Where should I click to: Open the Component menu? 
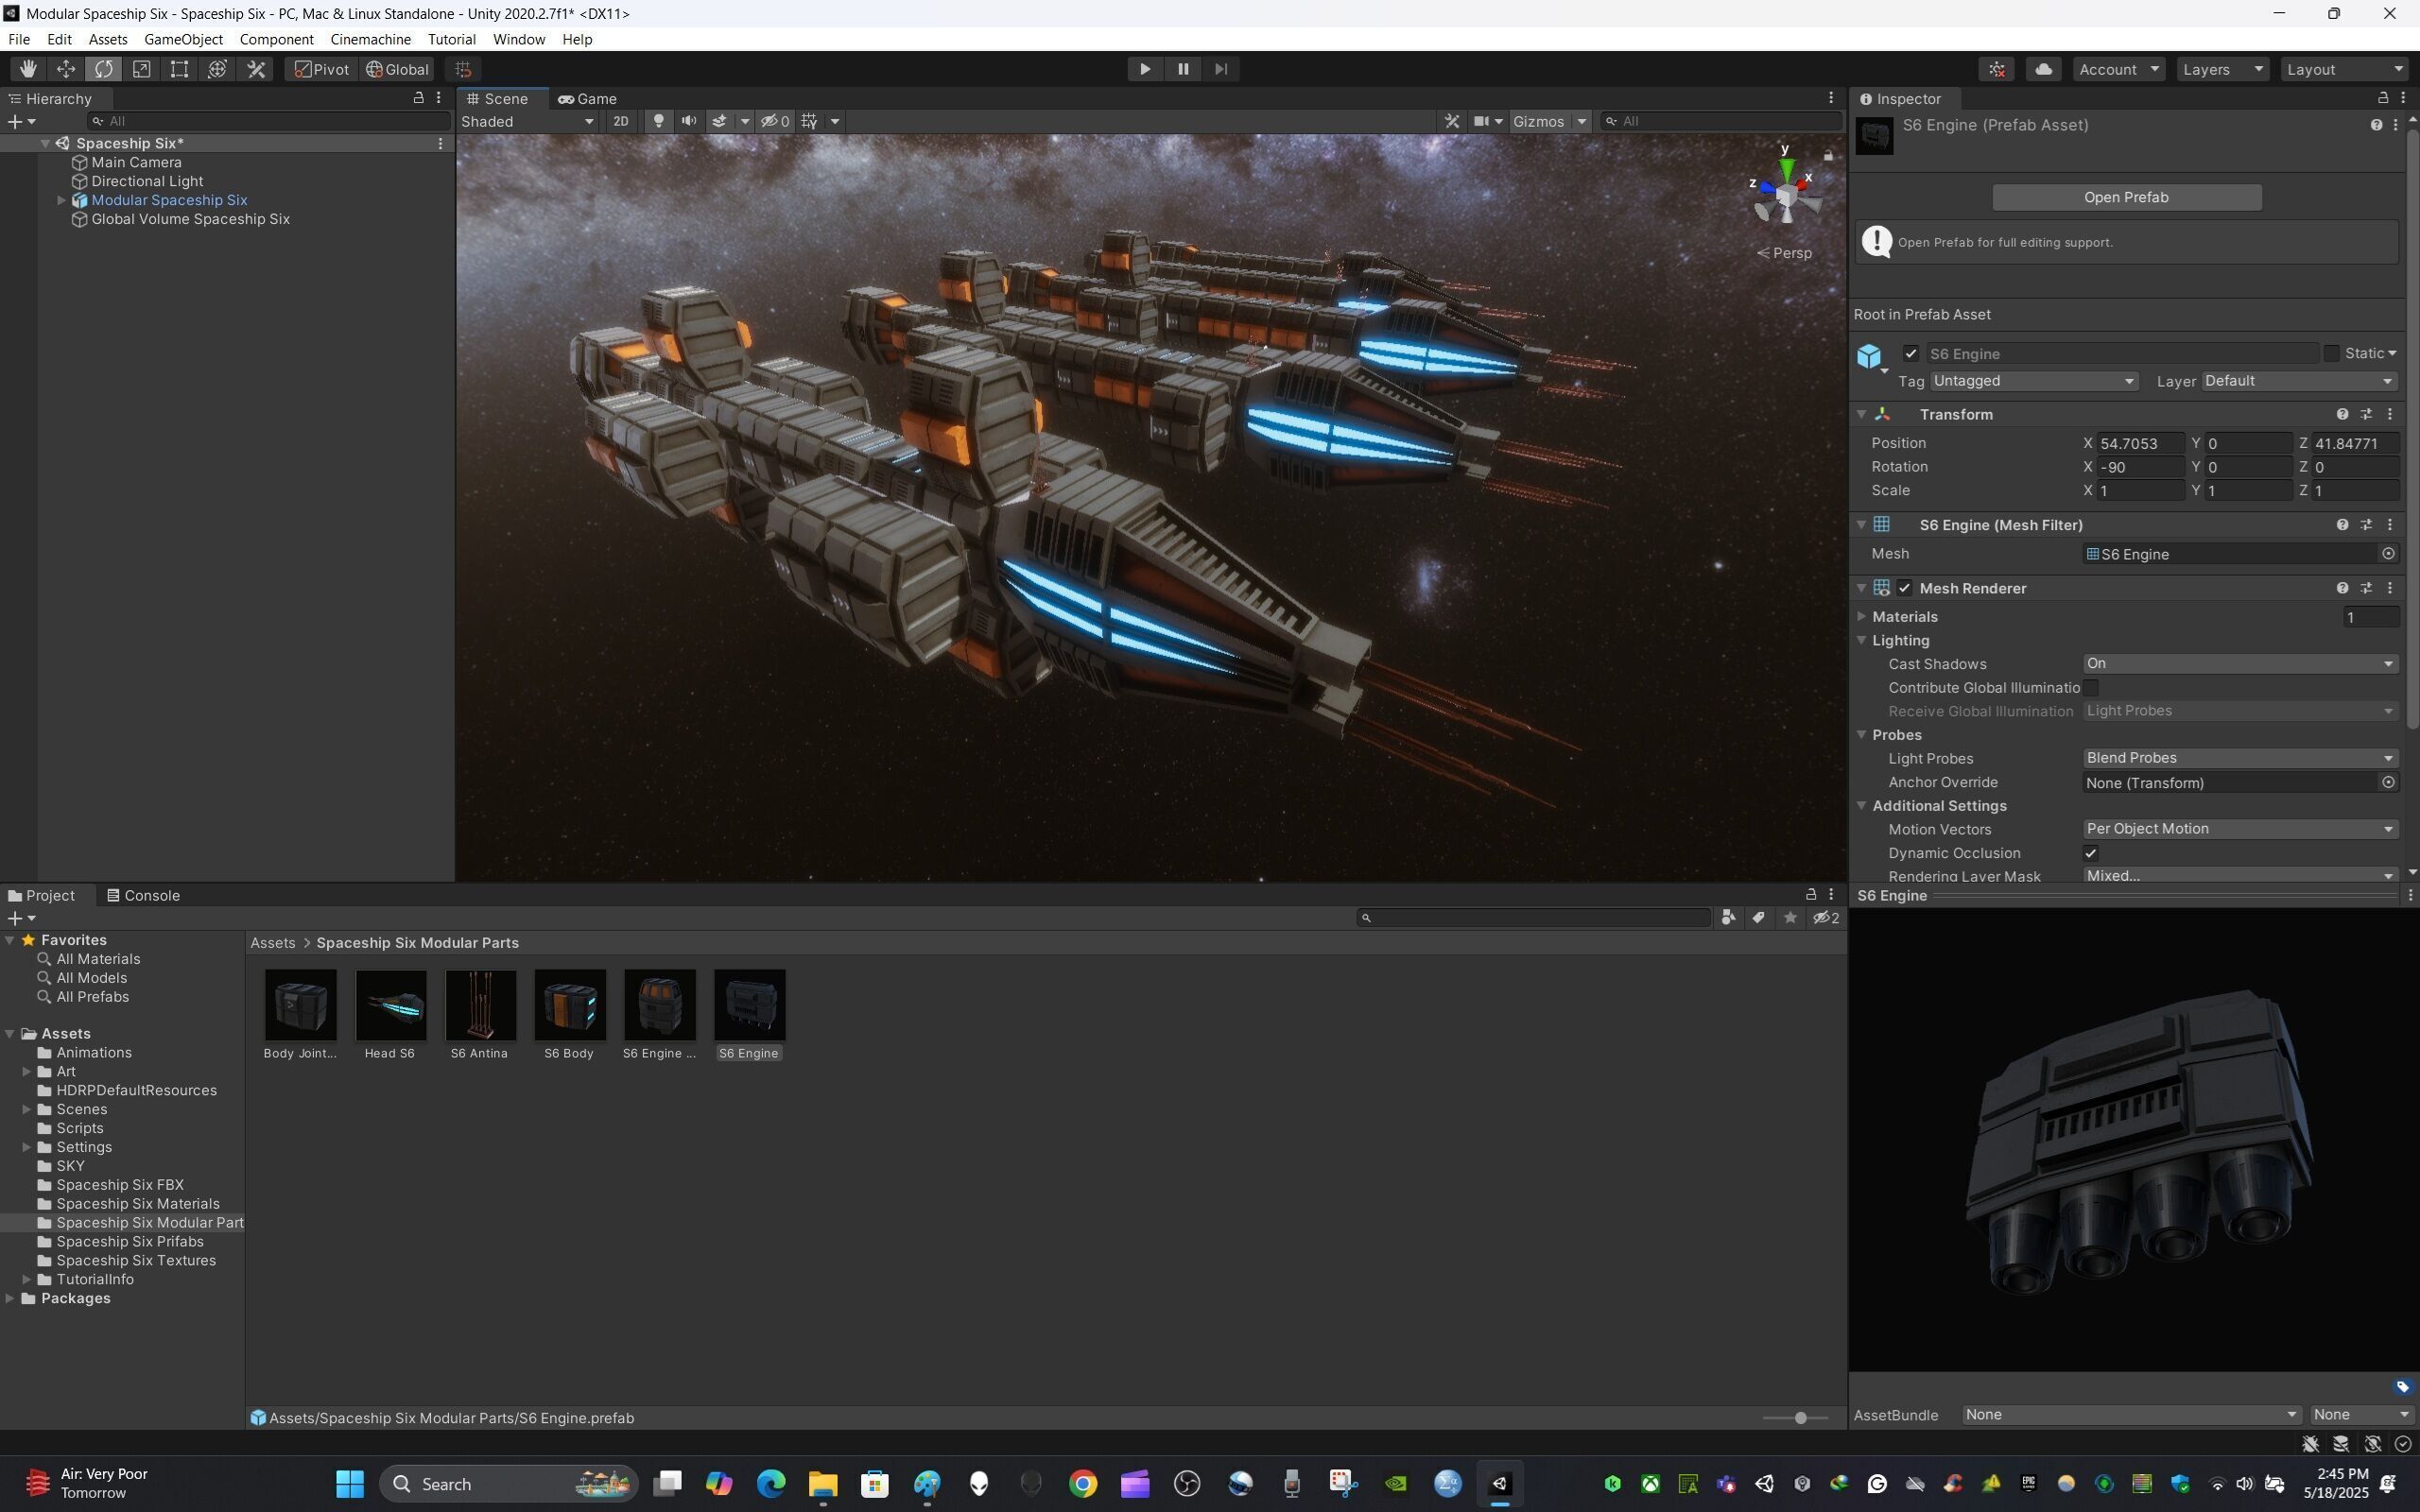276,39
